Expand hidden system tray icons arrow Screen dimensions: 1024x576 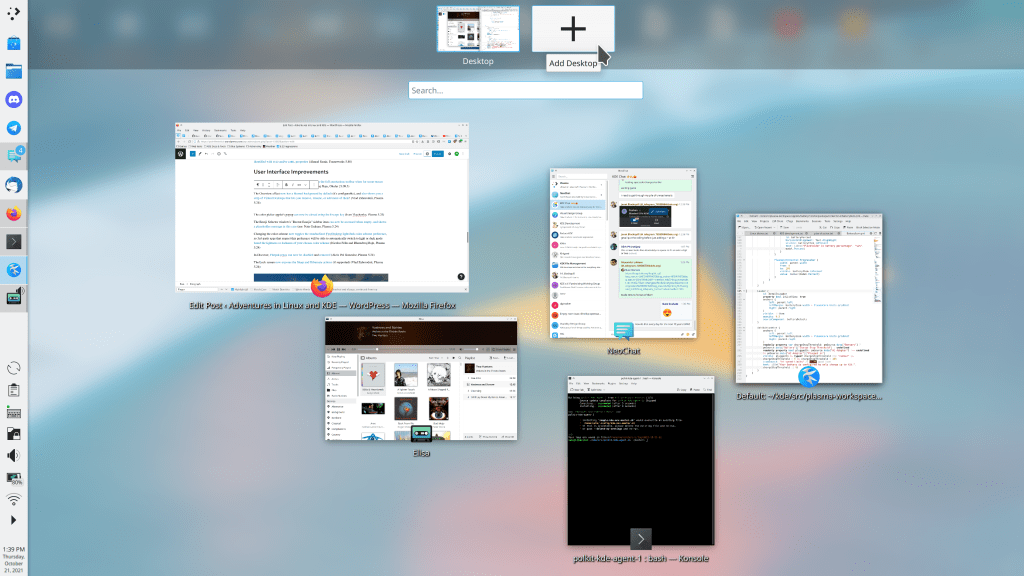[x=14, y=521]
